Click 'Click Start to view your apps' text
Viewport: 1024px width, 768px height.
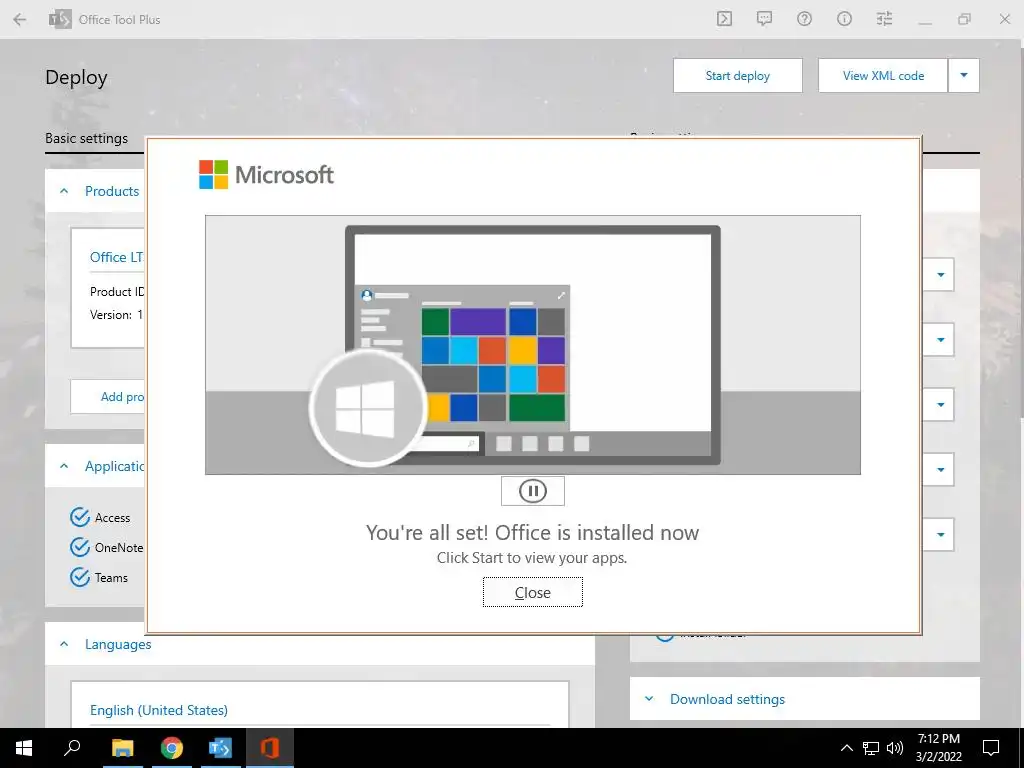click(532, 558)
